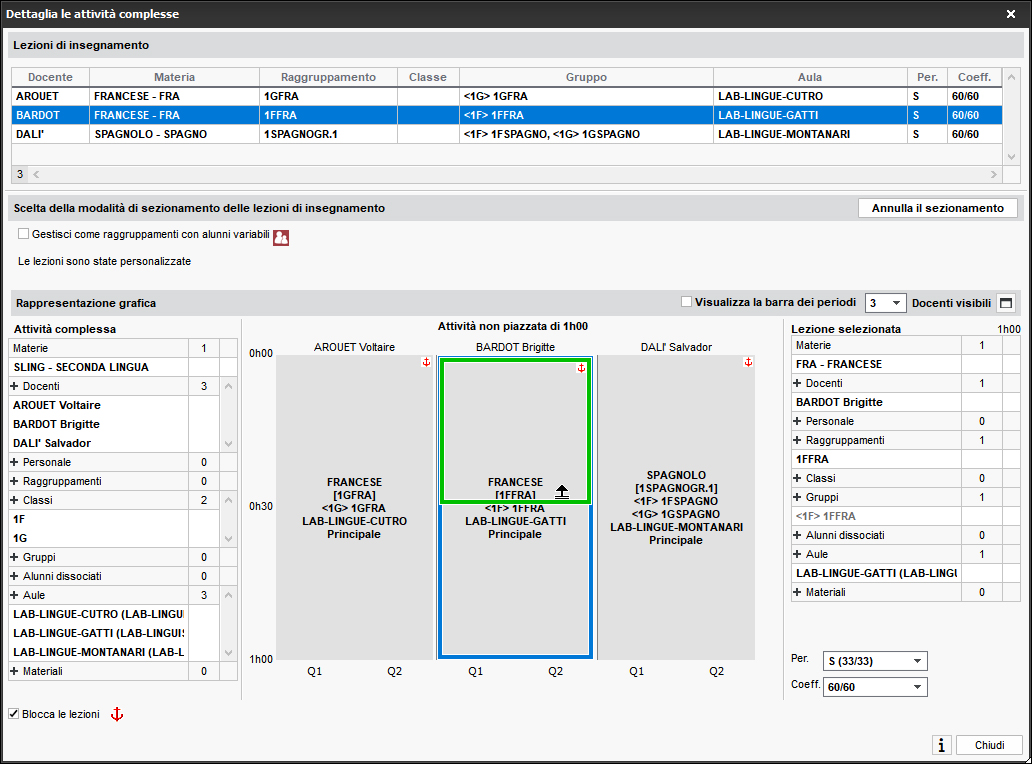Screen dimensions: 1032x764
Task: Uncheck the Blocca le lezioni checkbox
Action: click(14, 714)
